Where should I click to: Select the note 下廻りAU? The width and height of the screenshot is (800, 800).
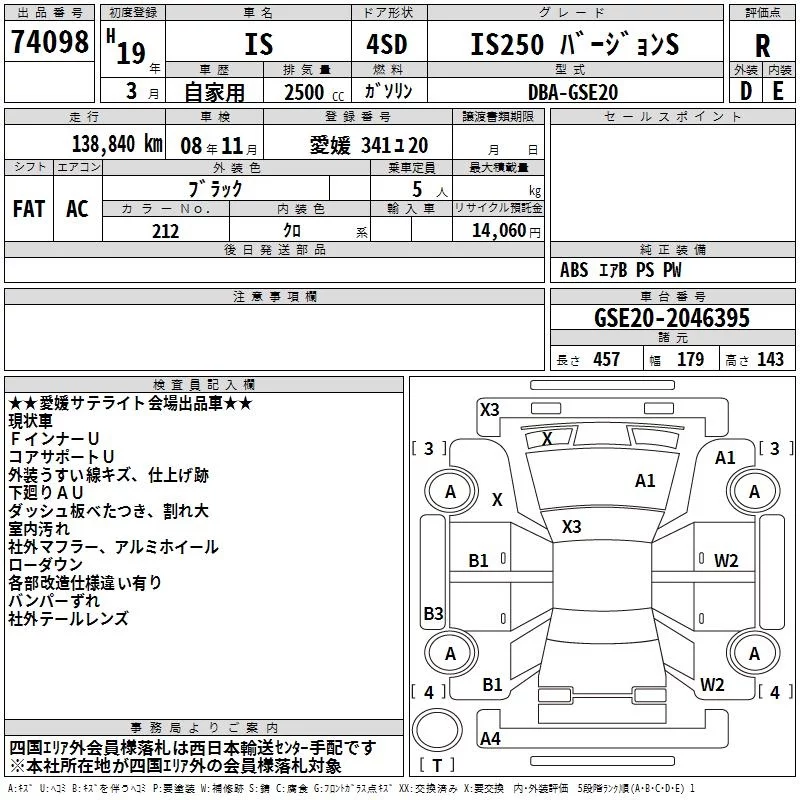[46, 493]
